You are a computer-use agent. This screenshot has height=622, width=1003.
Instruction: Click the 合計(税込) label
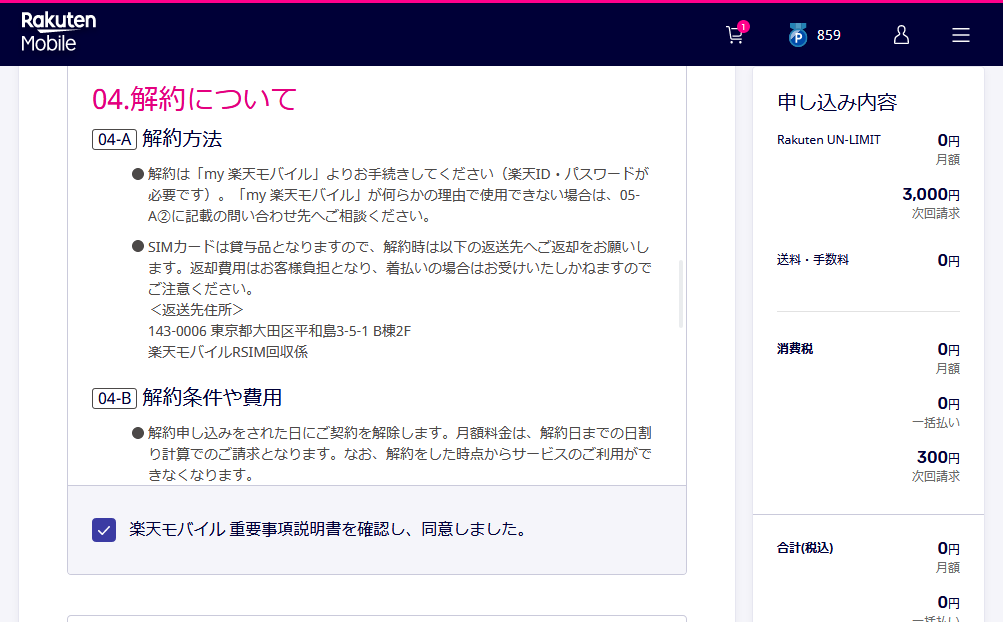tap(805, 548)
